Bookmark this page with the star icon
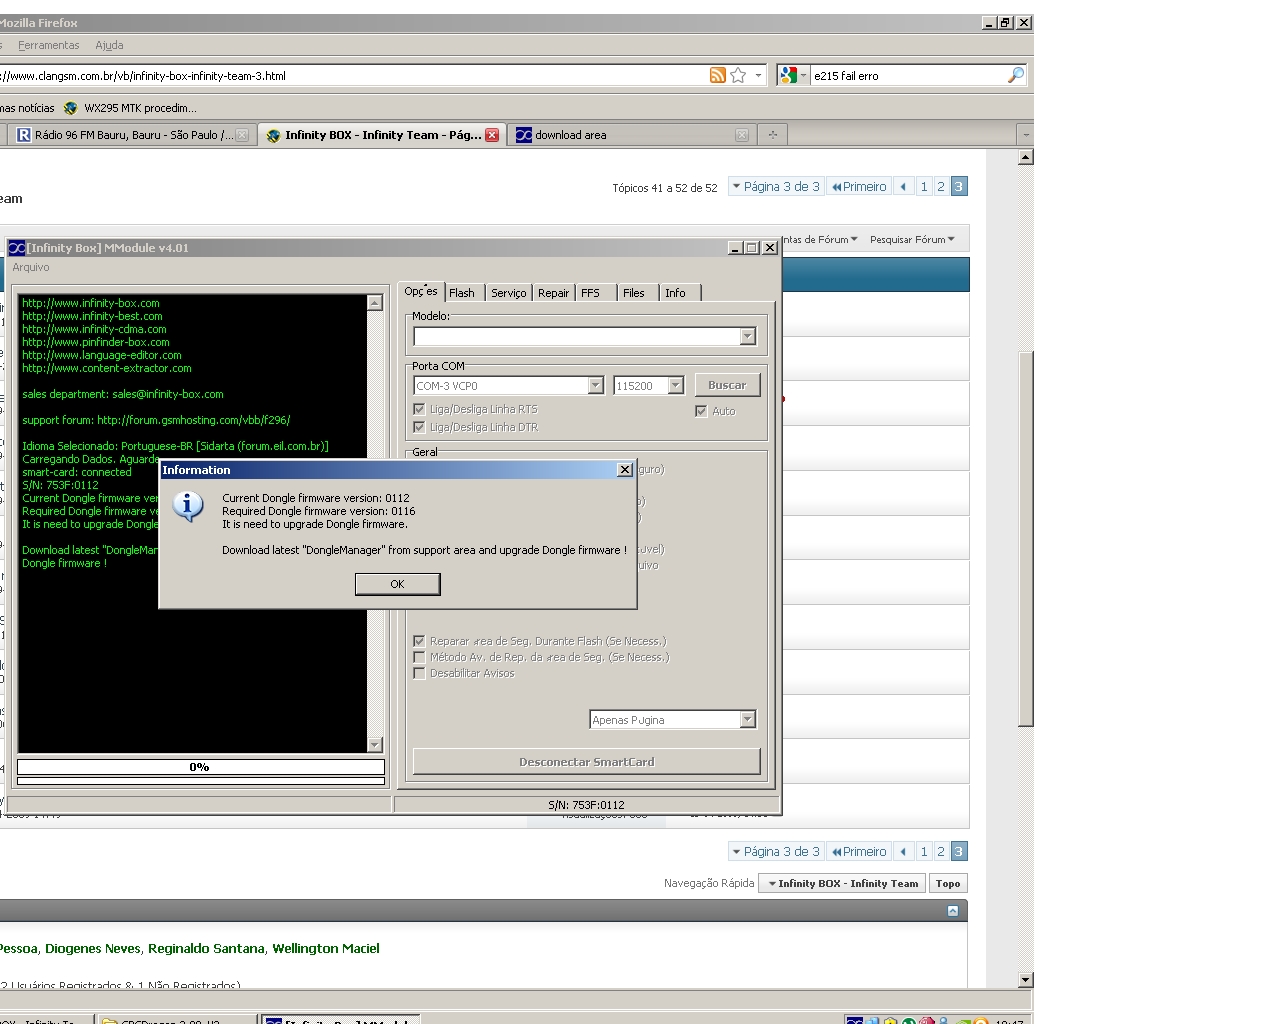 point(738,75)
